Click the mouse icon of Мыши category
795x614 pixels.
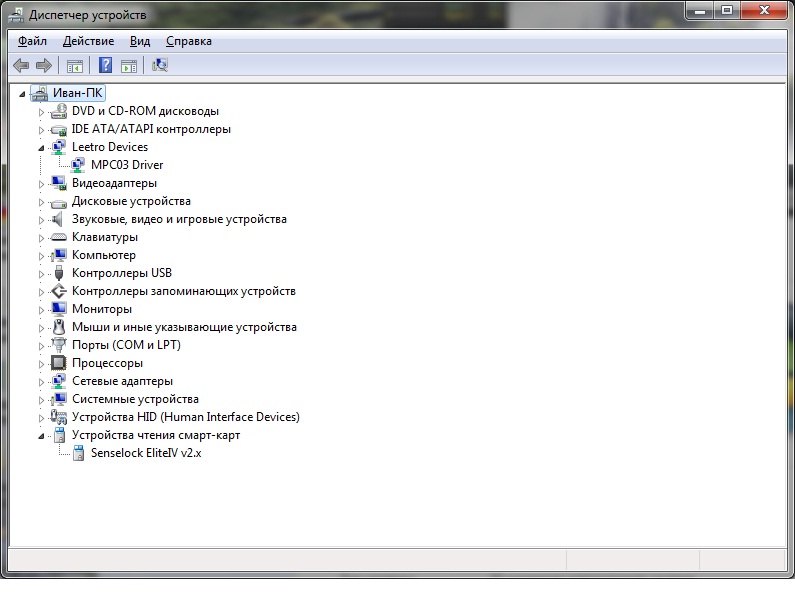coord(59,327)
